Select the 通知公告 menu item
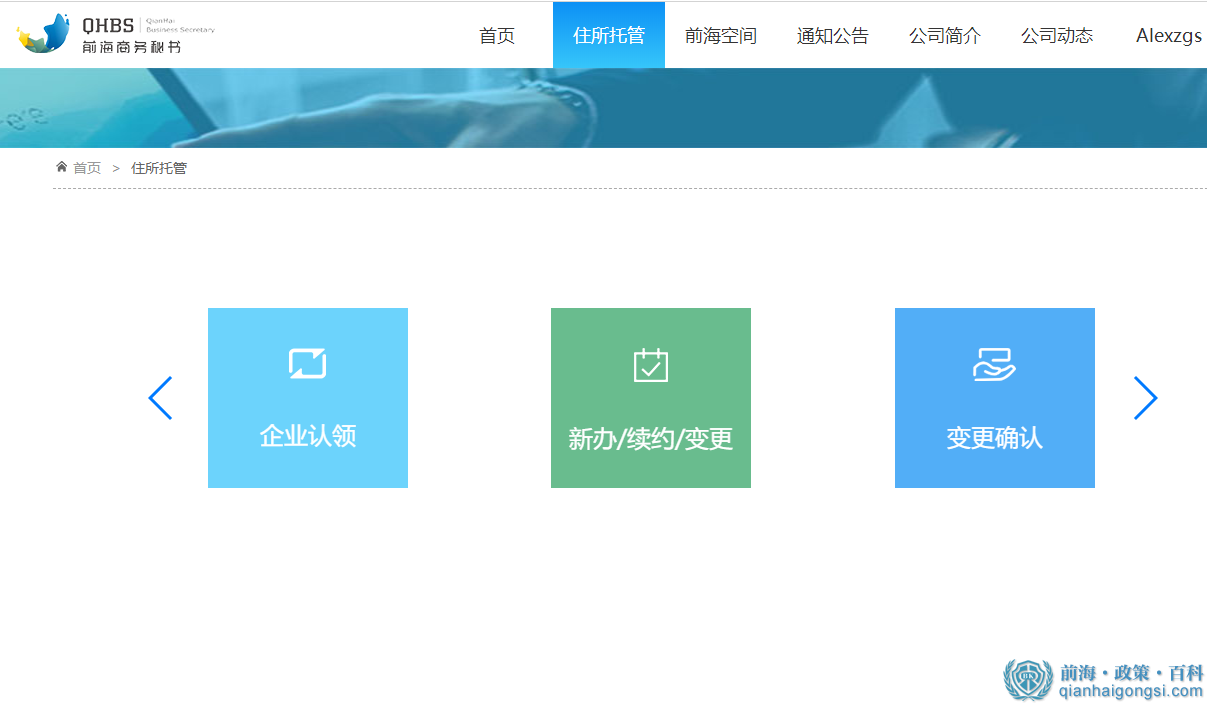The height and width of the screenshot is (705, 1207). pos(833,35)
